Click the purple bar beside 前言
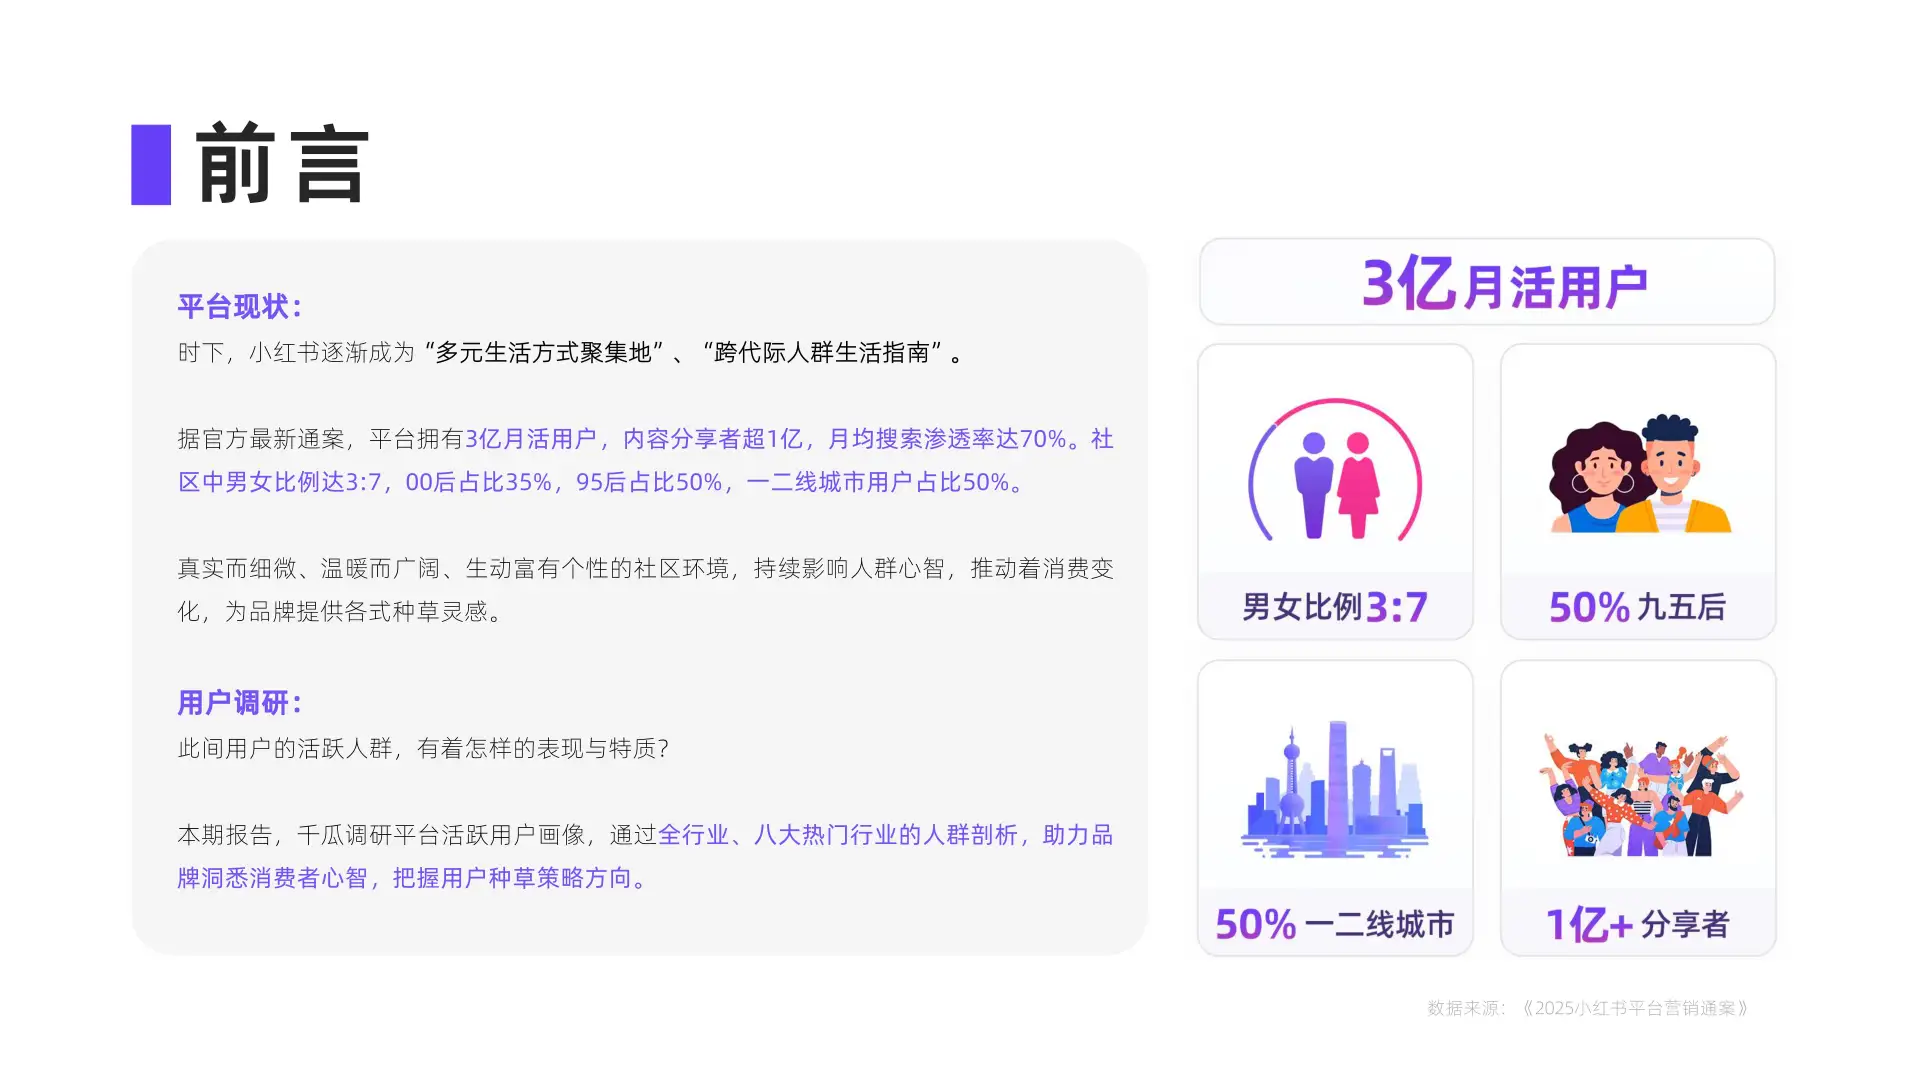 click(151, 165)
